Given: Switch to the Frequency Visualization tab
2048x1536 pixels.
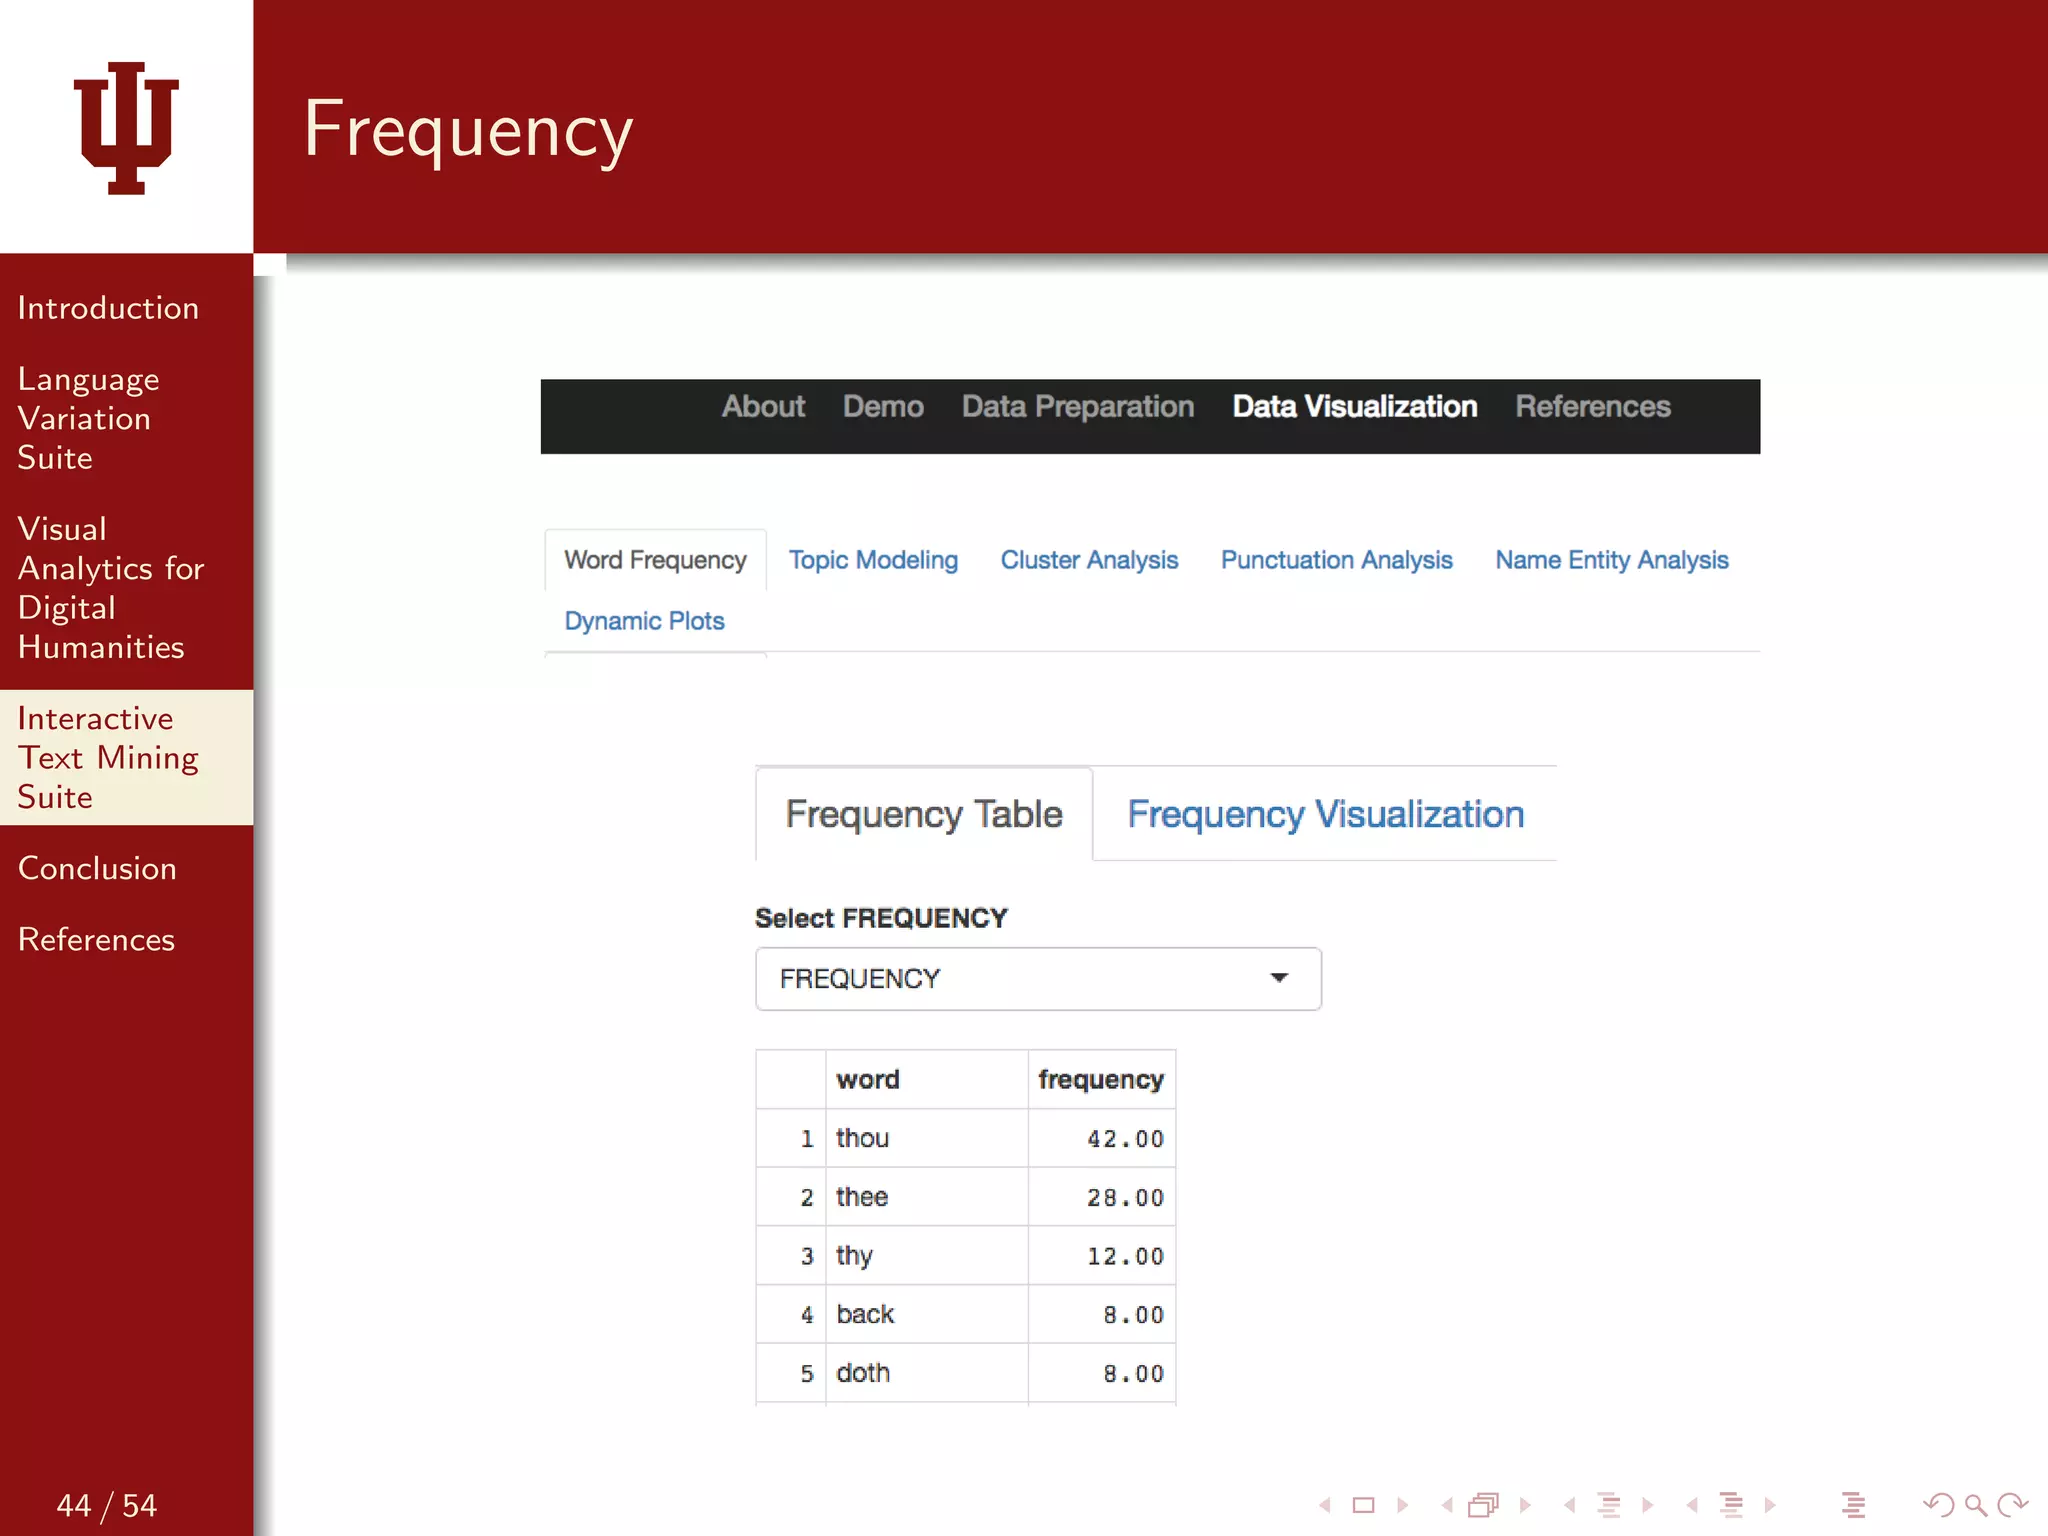Looking at the screenshot, I should (x=1325, y=814).
